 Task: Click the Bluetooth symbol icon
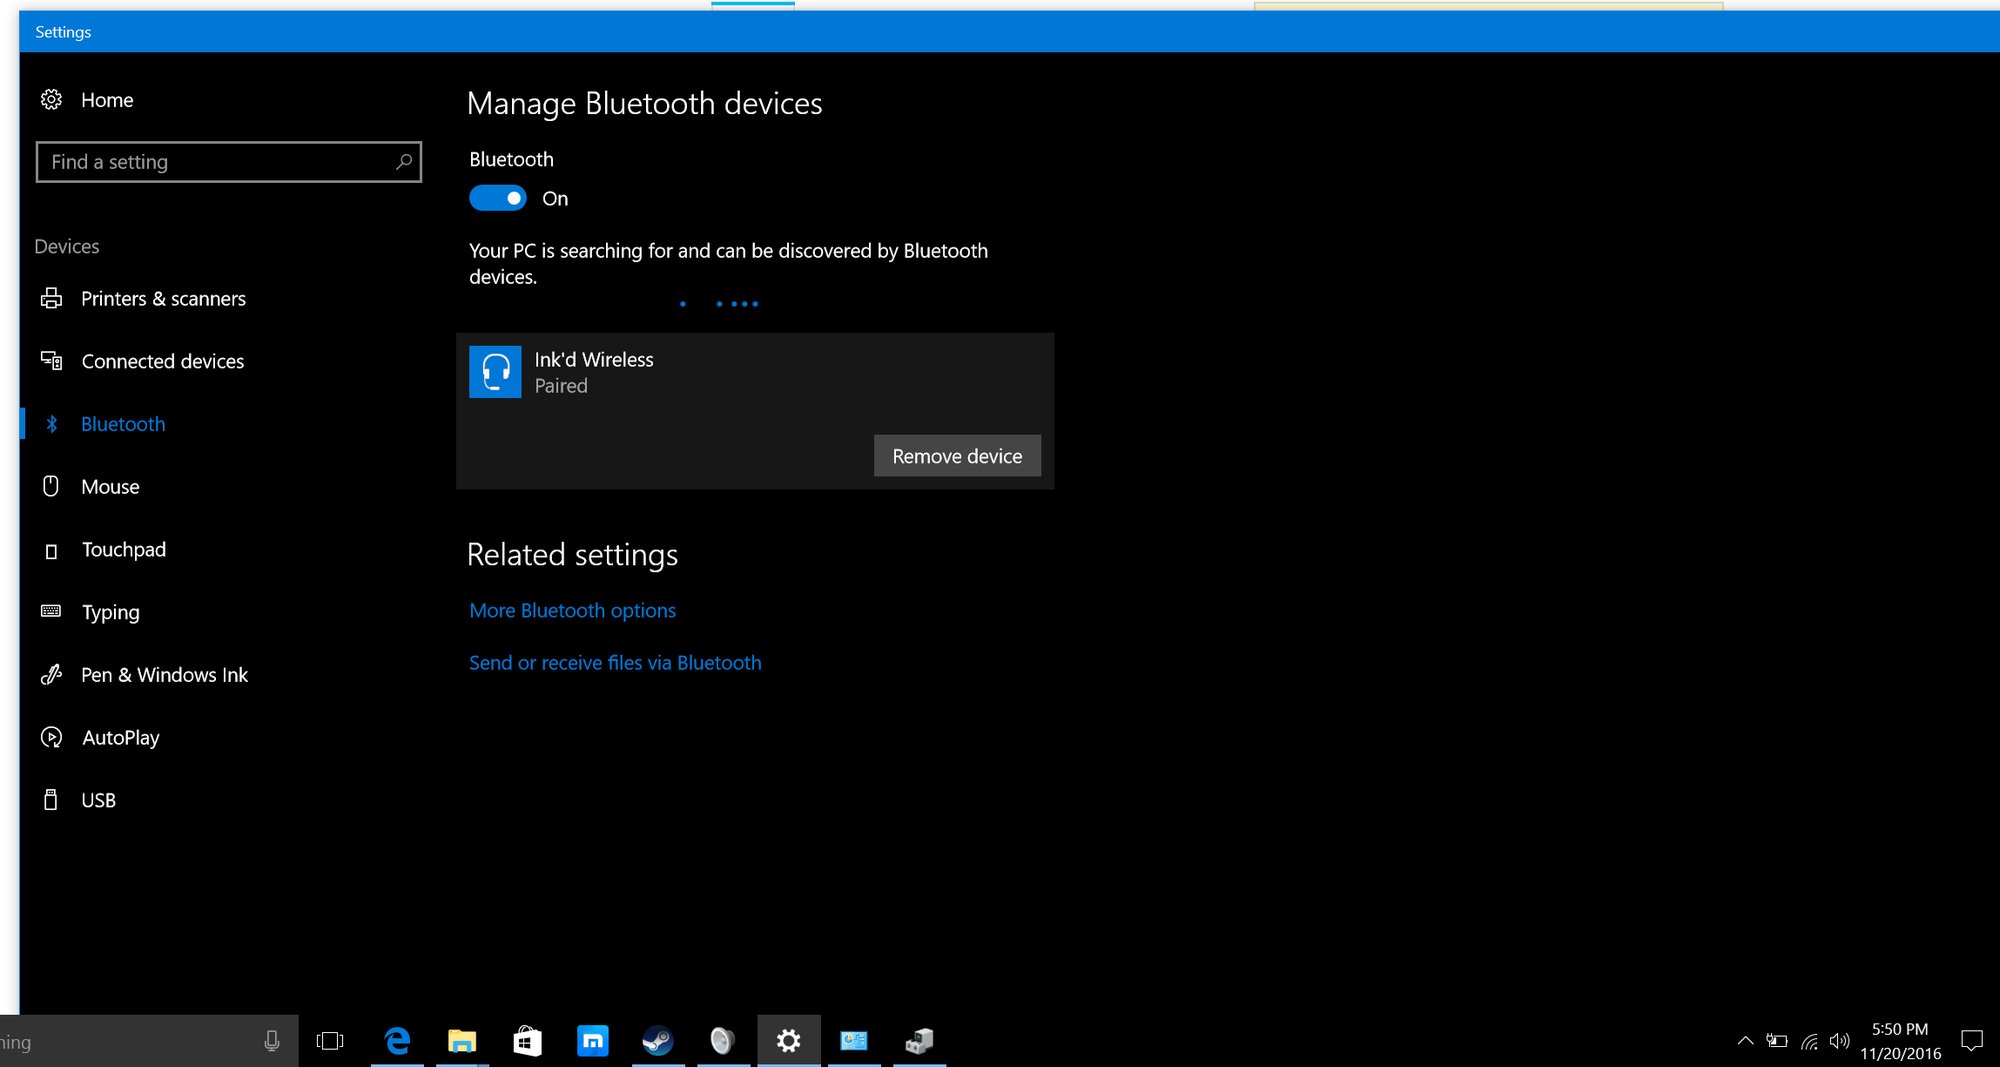(x=52, y=424)
